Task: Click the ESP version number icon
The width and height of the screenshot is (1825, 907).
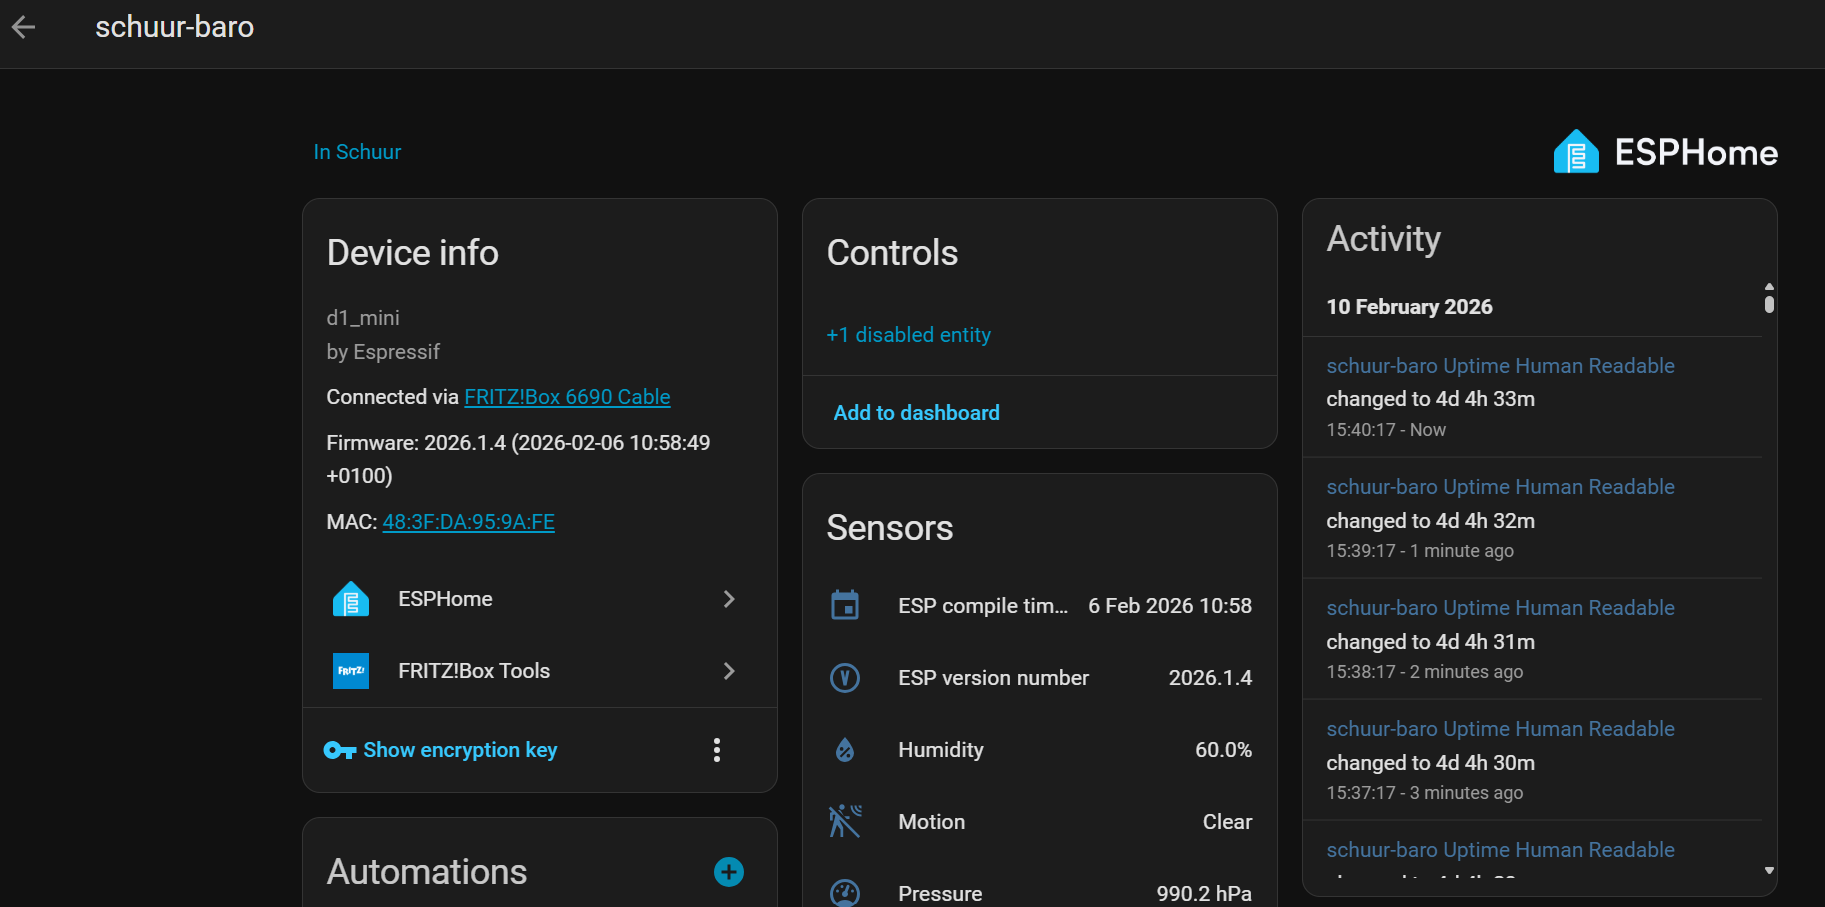Action: pos(845,678)
